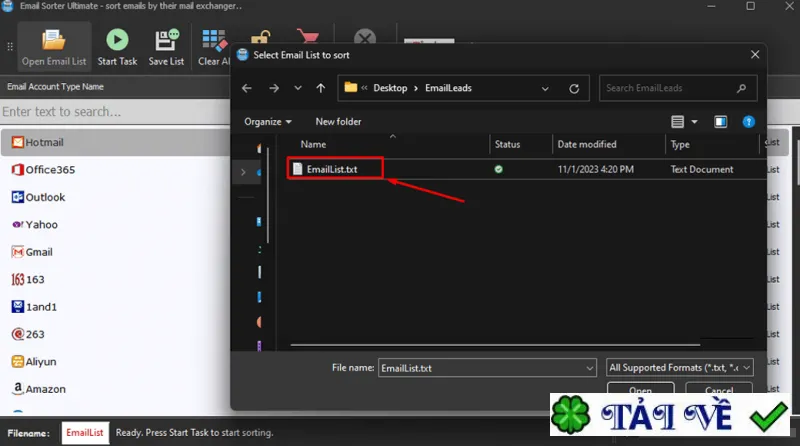800x446 pixels.
Task: Click the green sync status icon
Action: tap(498, 169)
